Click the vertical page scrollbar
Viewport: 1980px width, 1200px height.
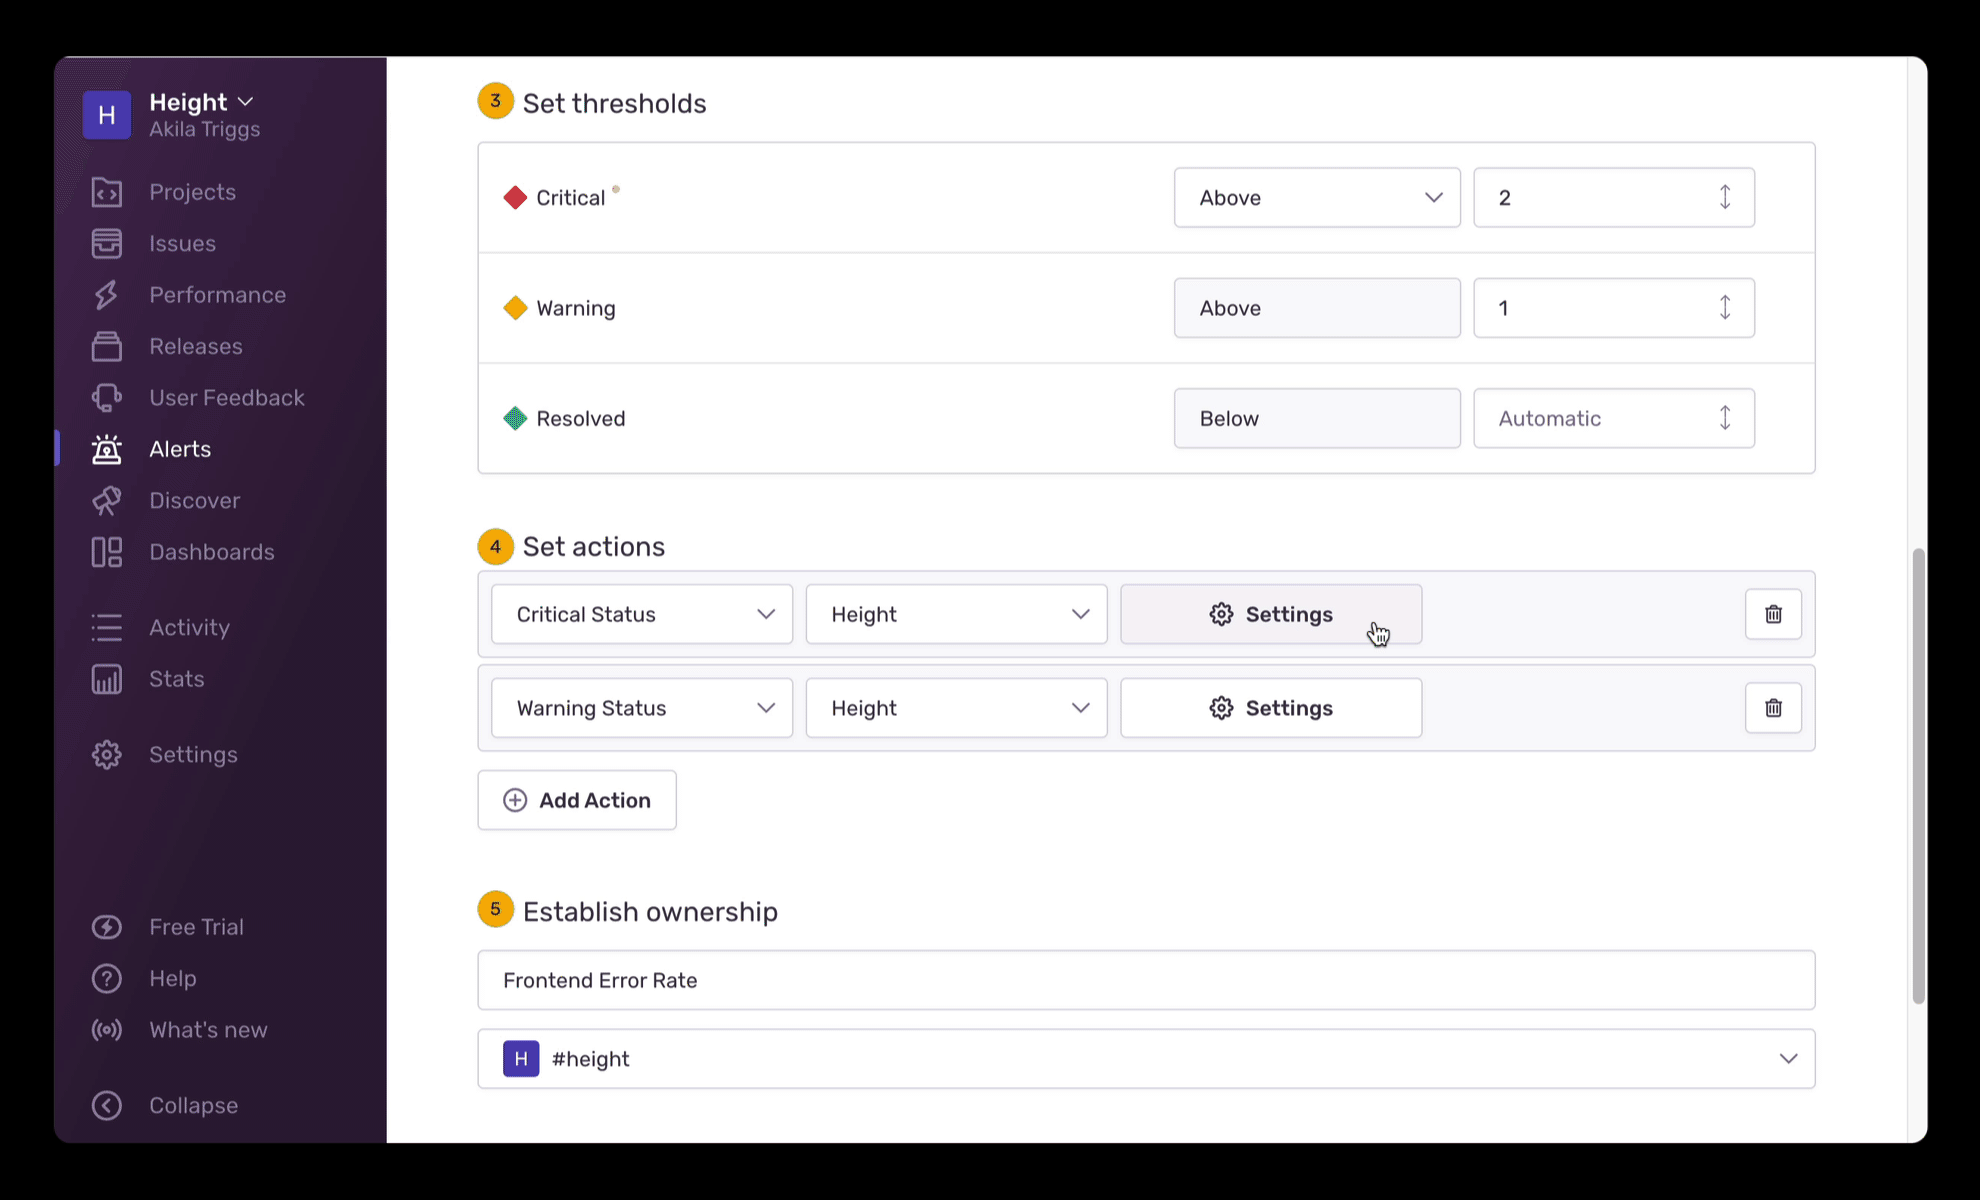point(1918,775)
